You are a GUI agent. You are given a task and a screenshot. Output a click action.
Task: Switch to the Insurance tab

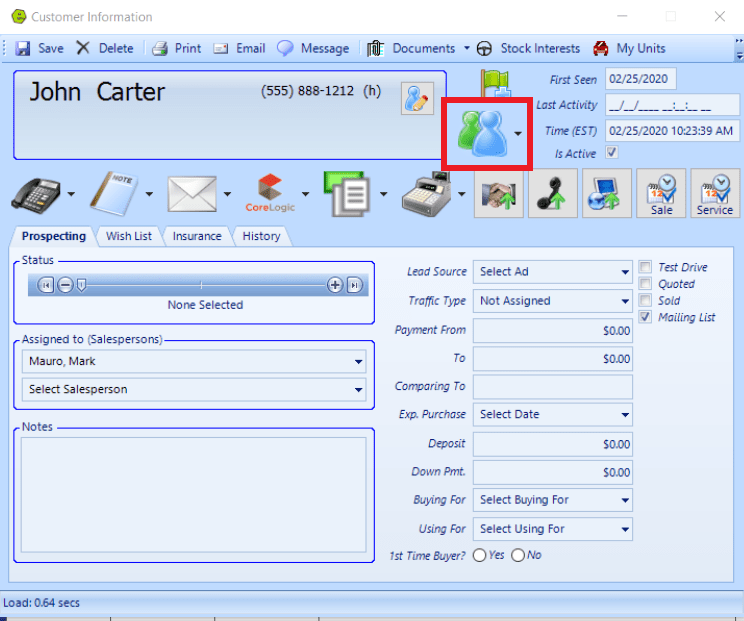click(x=197, y=236)
